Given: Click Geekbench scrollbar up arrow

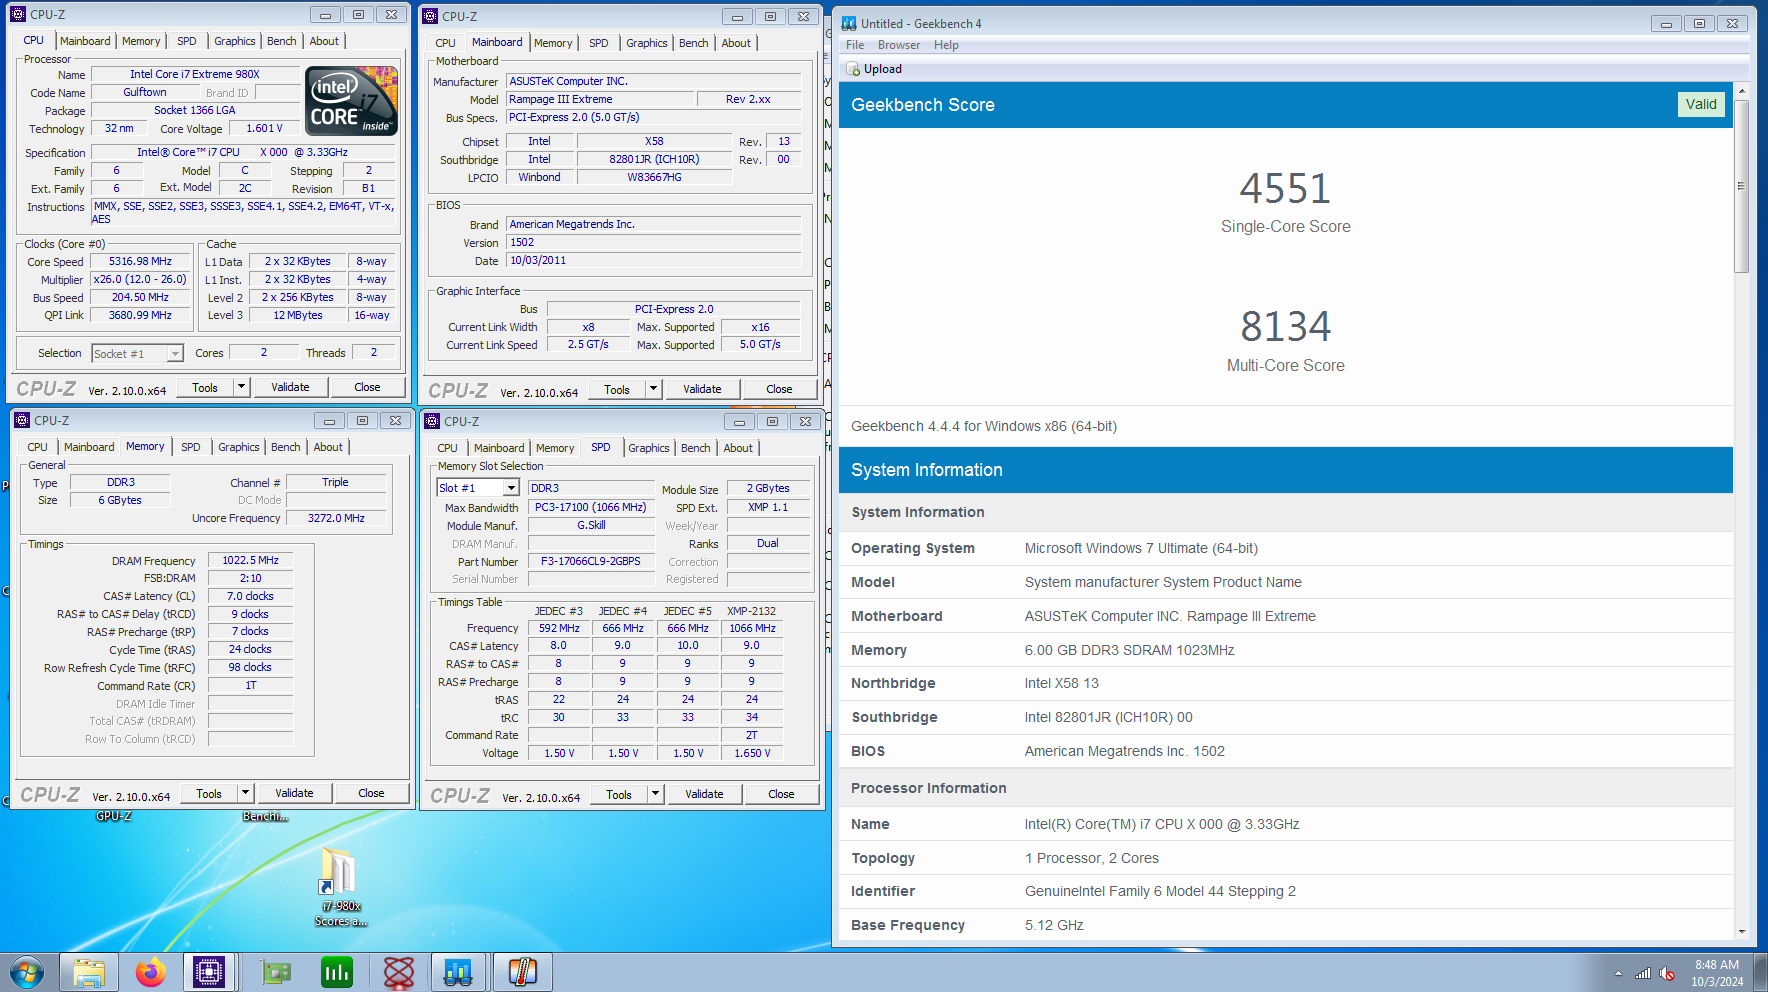Looking at the screenshot, I should [x=1741, y=91].
